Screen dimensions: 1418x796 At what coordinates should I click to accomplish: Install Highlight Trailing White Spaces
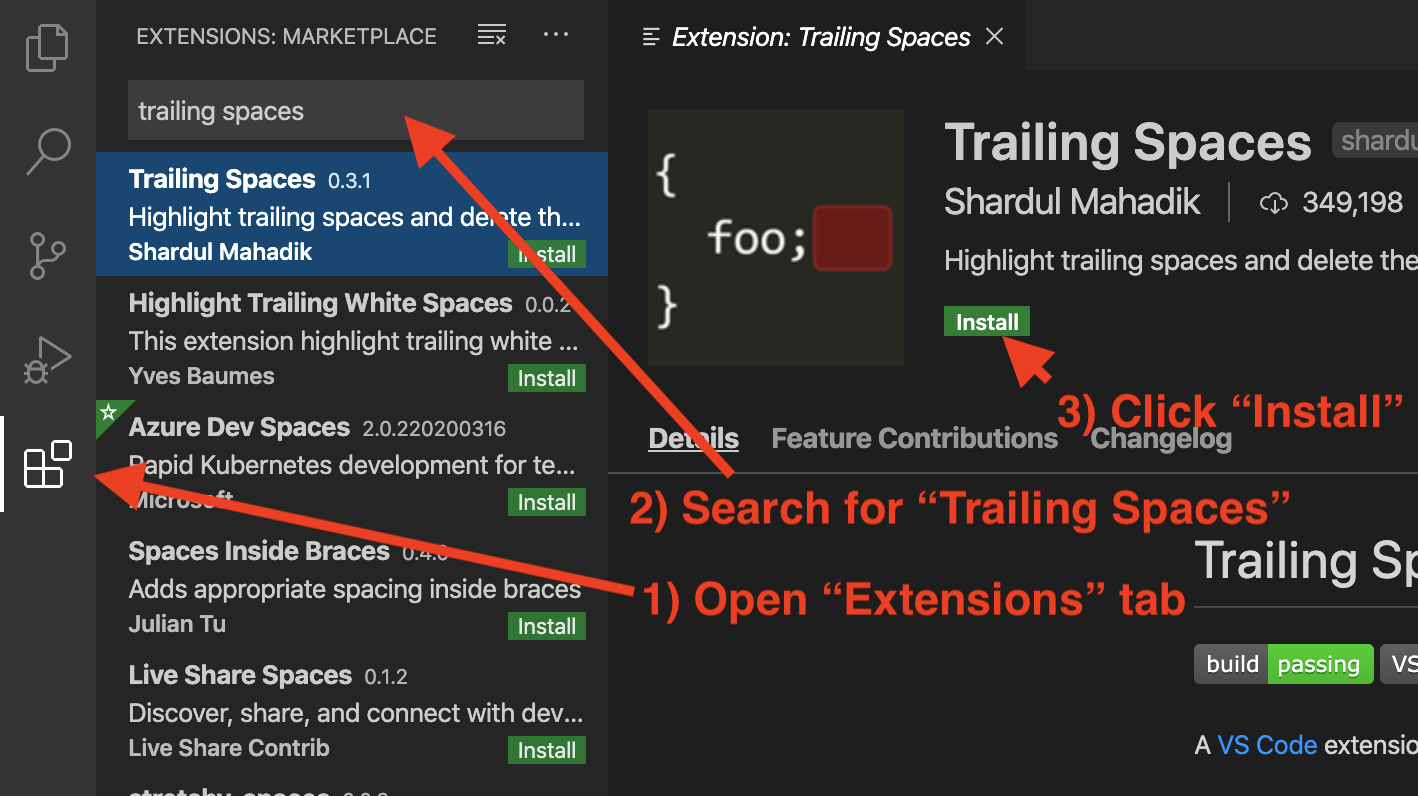point(546,378)
